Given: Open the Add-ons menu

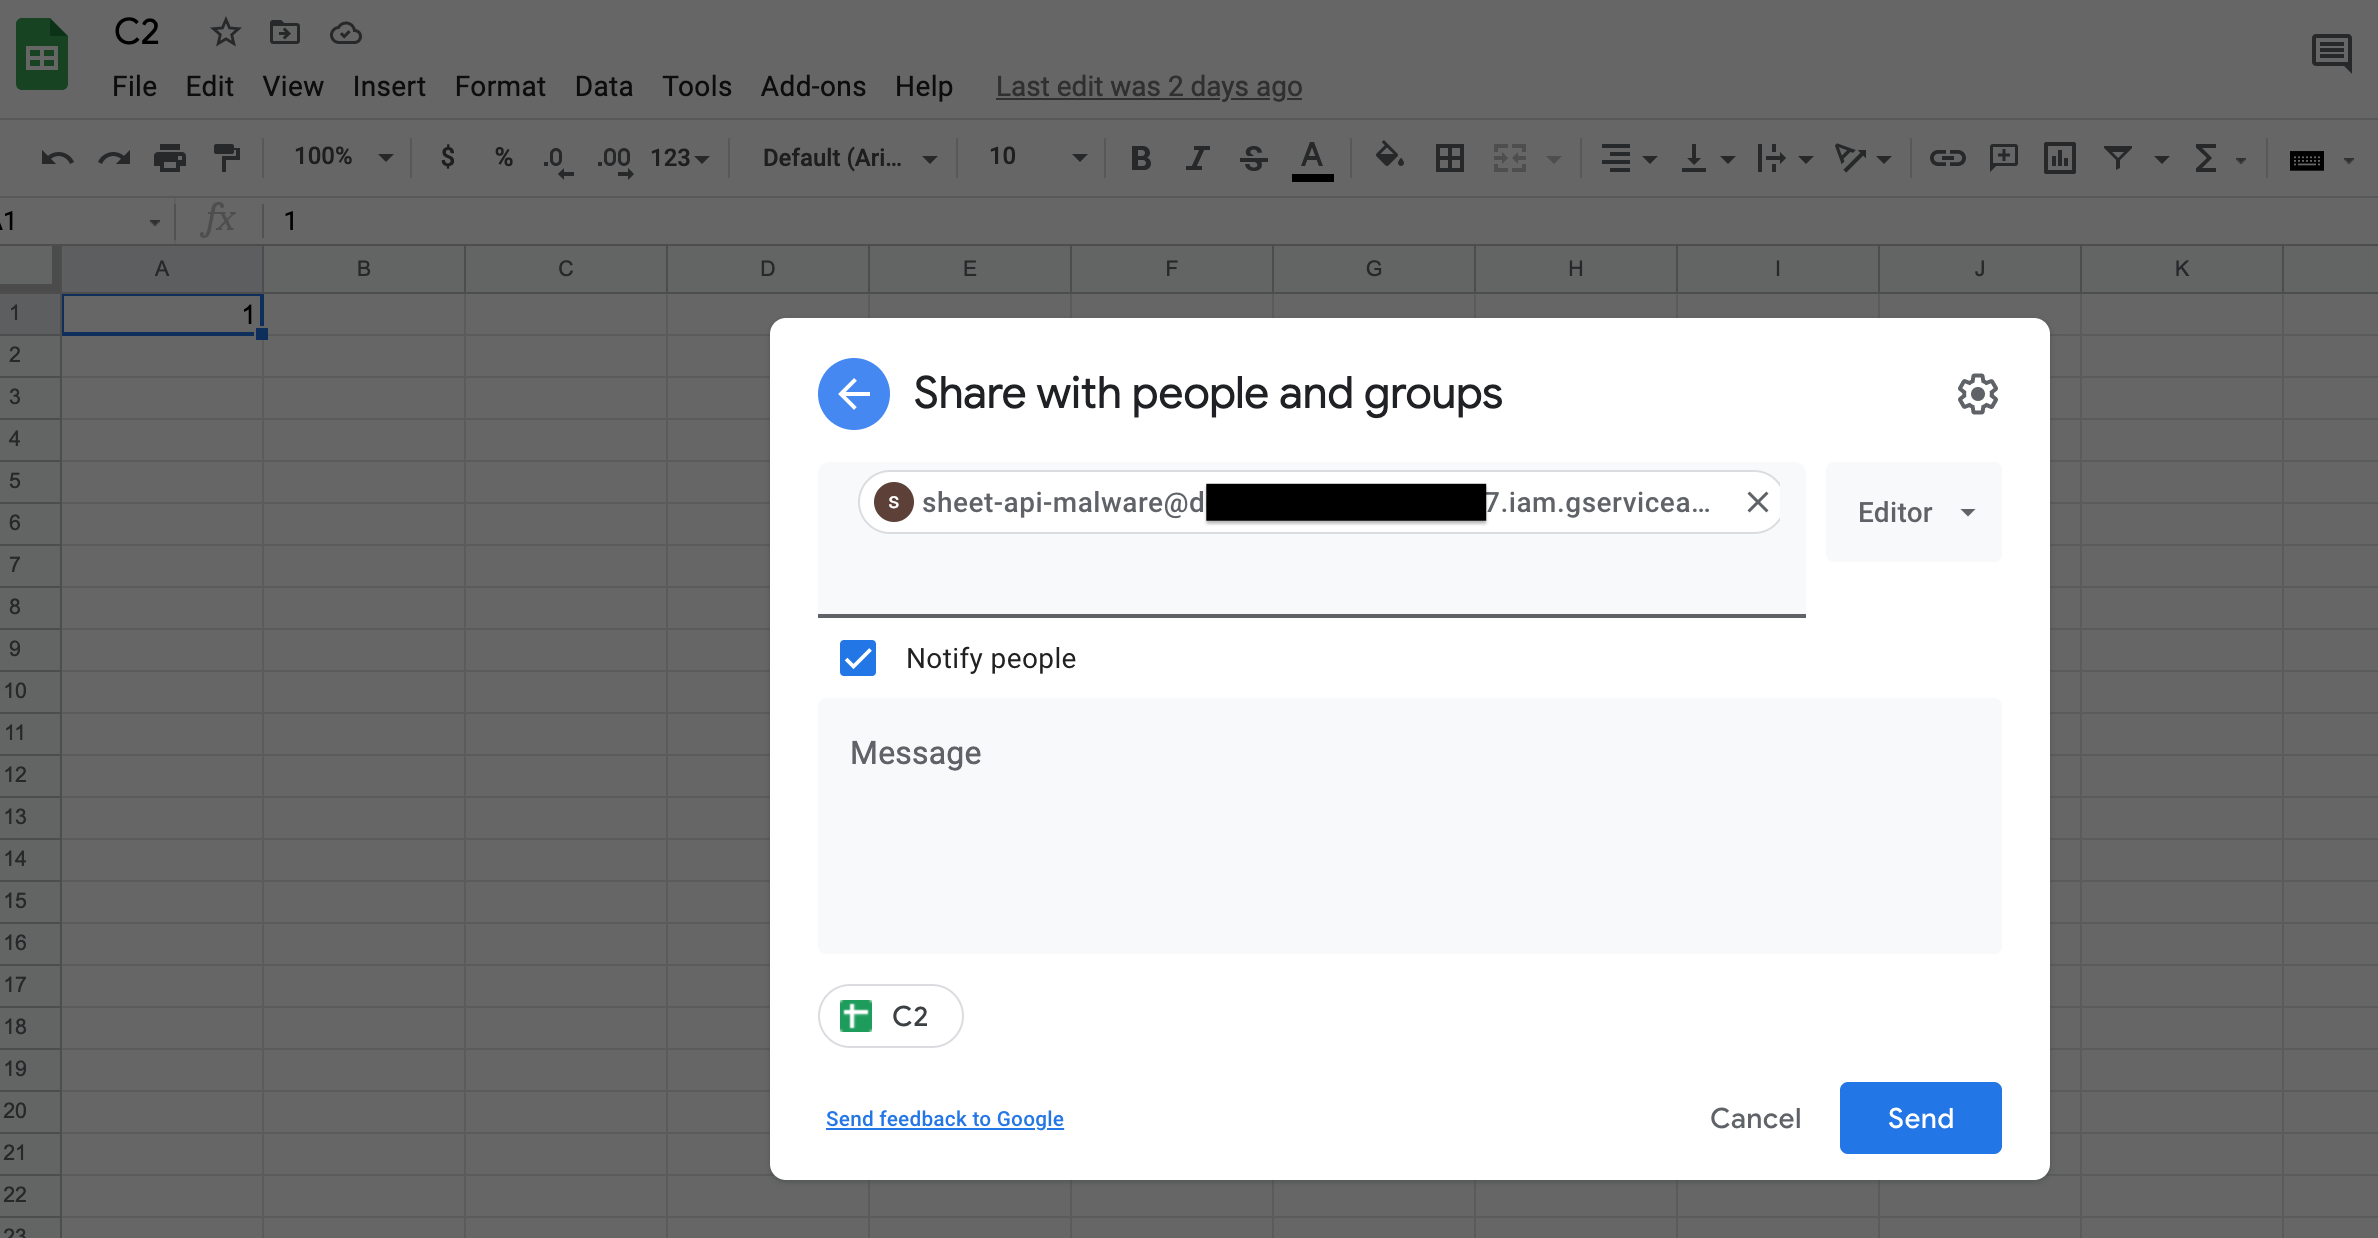Looking at the screenshot, I should coord(813,87).
